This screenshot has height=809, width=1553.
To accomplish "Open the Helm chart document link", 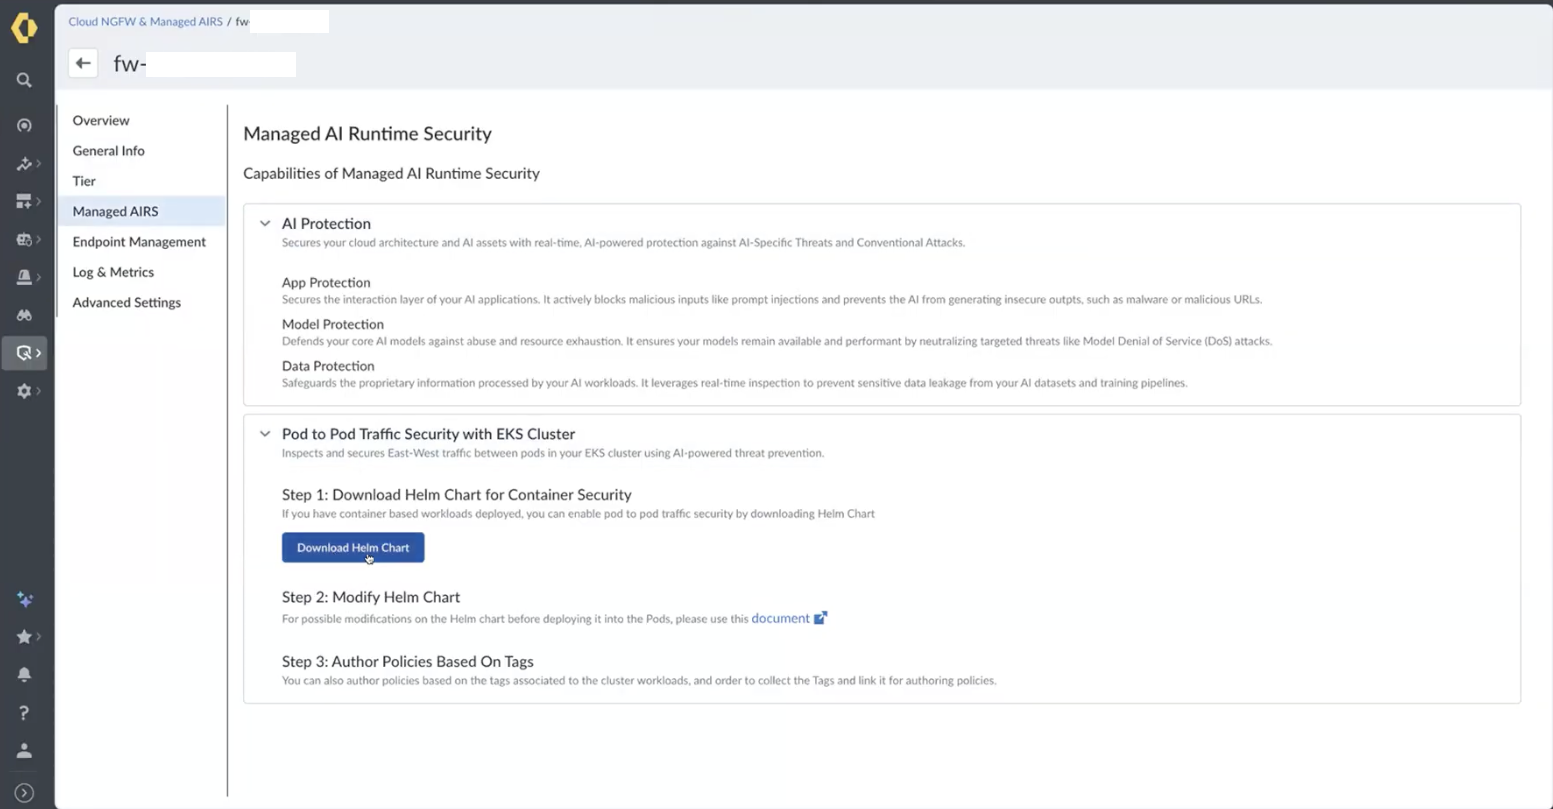I will click(780, 618).
